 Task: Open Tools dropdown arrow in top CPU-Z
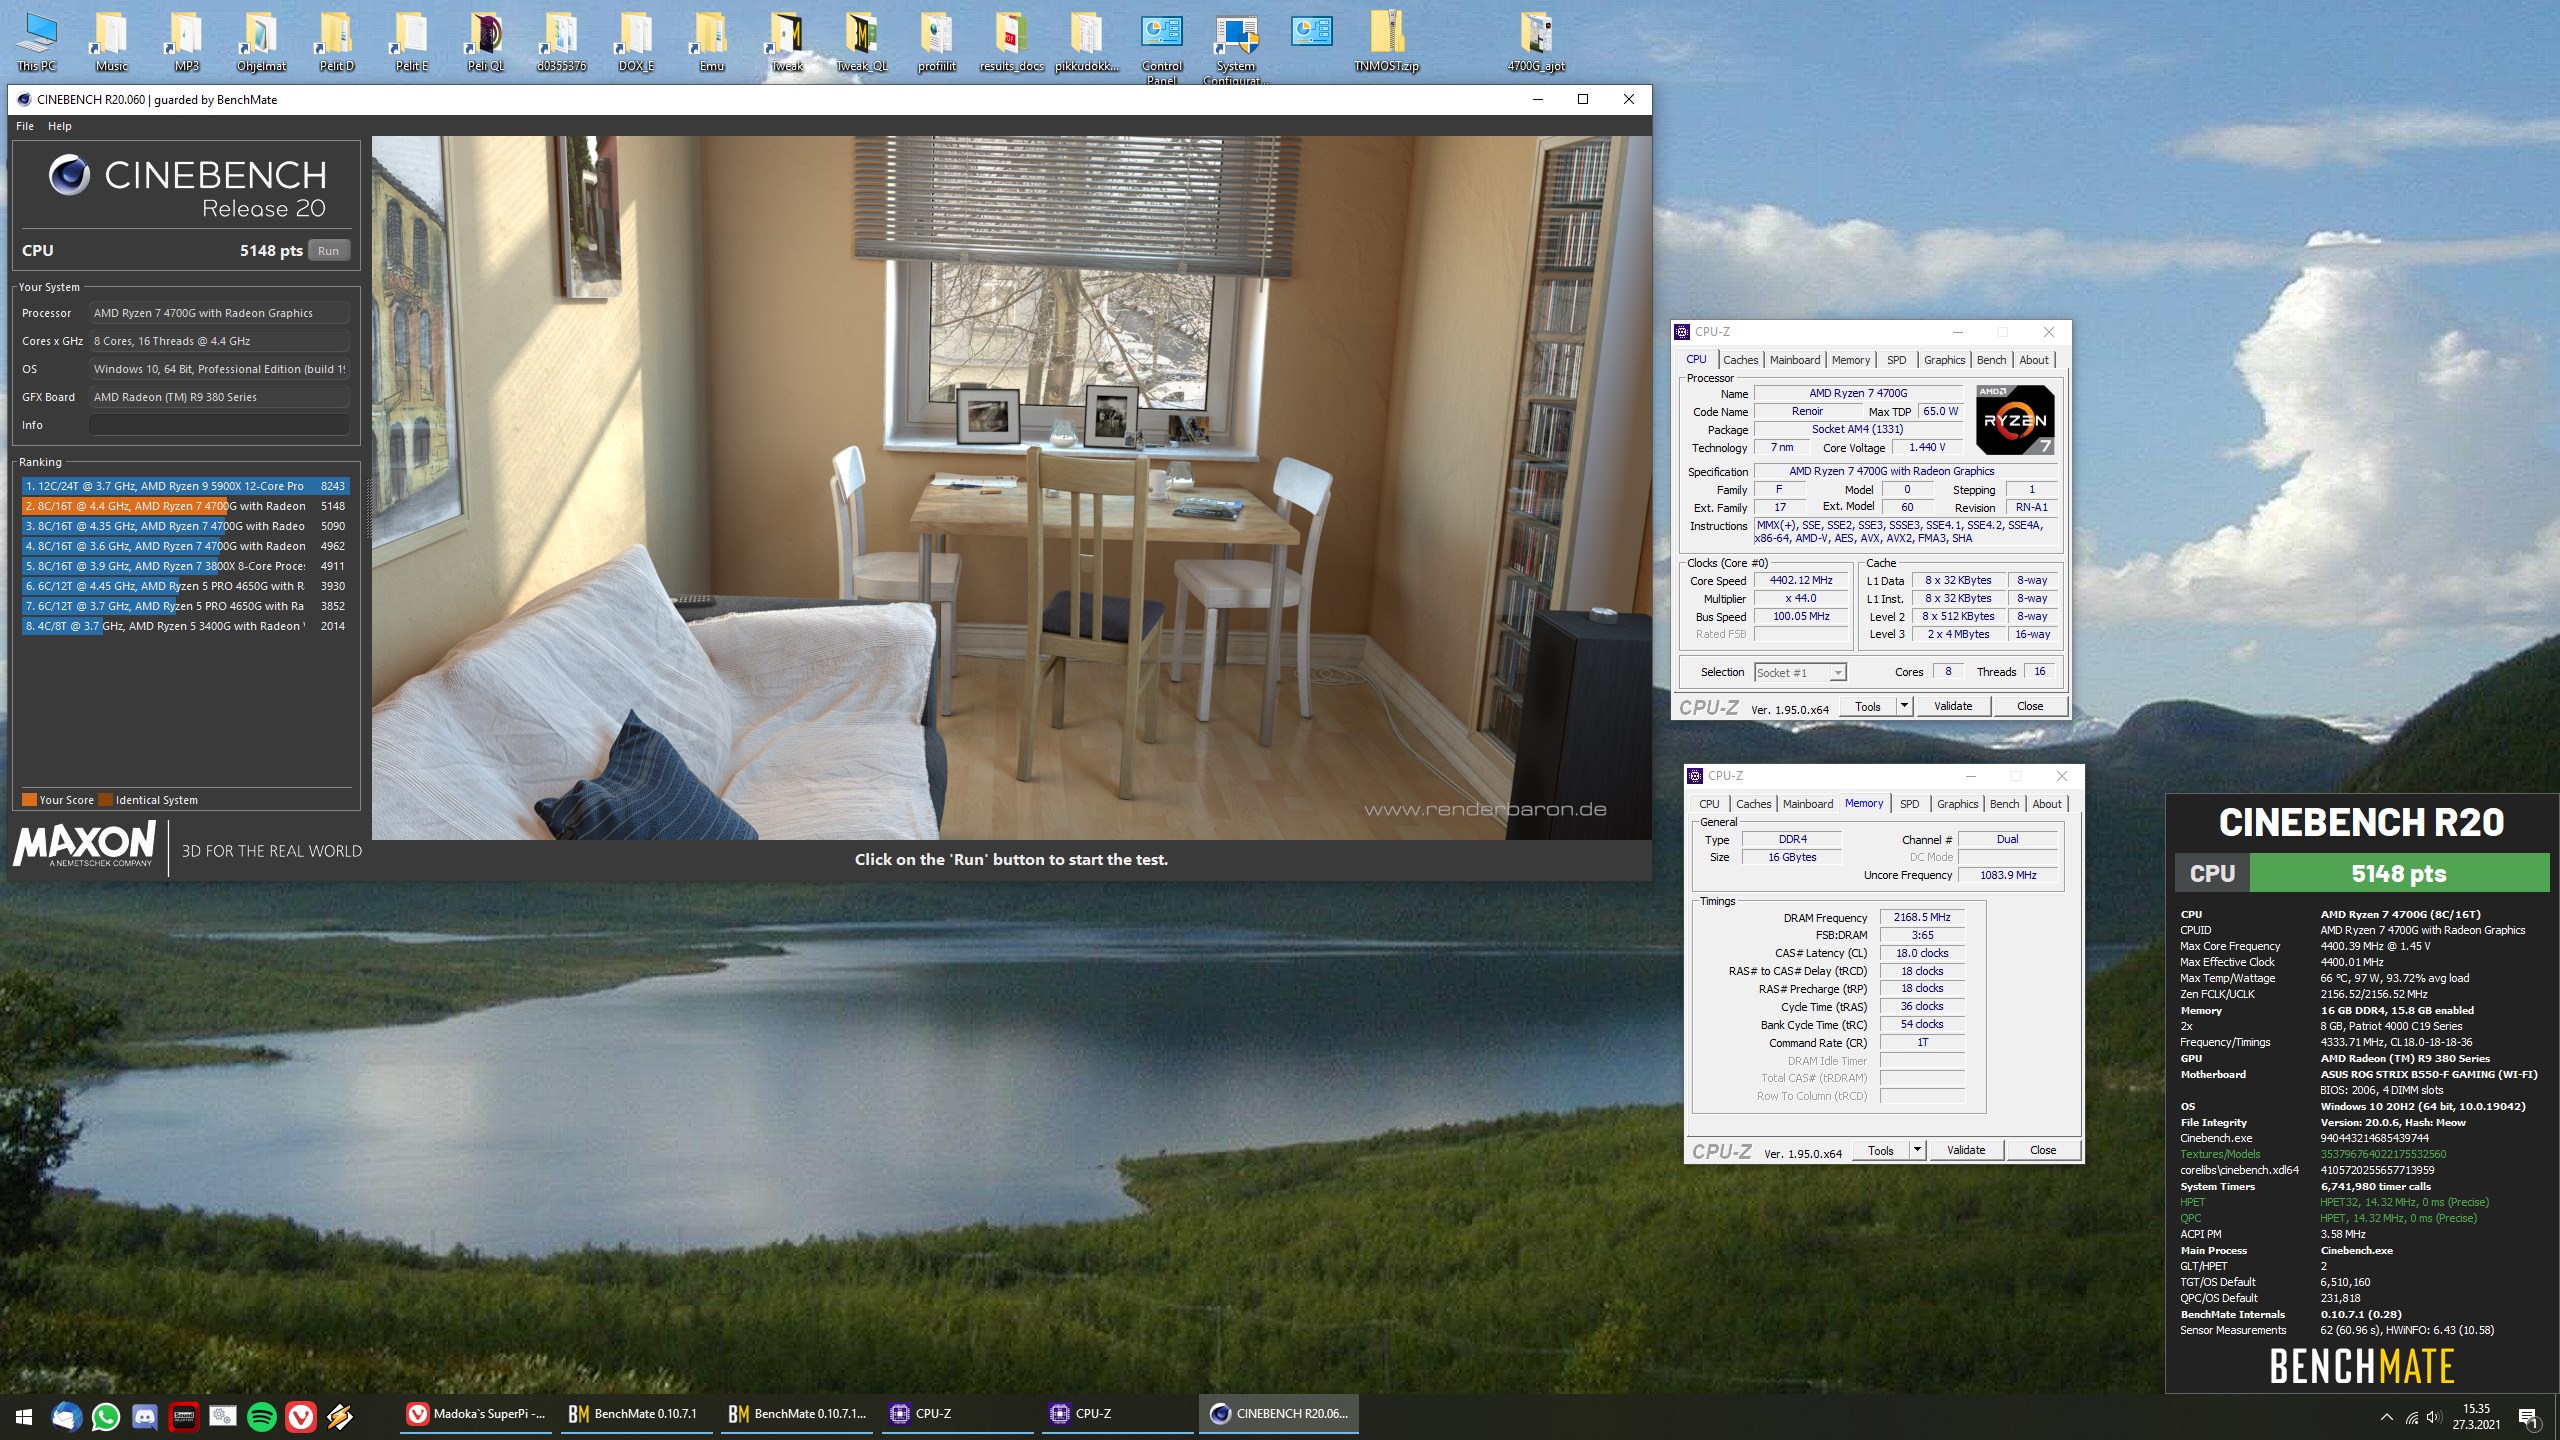(x=1904, y=706)
